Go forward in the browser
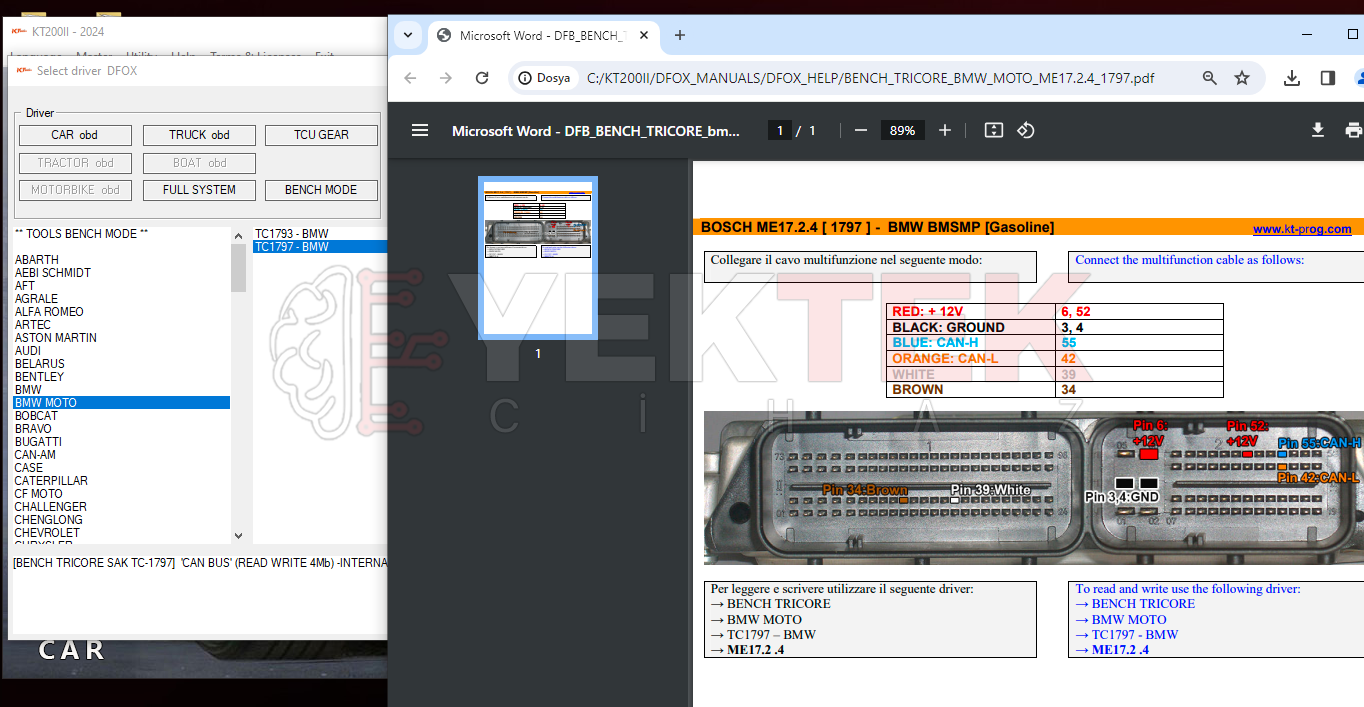 click(x=446, y=78)
